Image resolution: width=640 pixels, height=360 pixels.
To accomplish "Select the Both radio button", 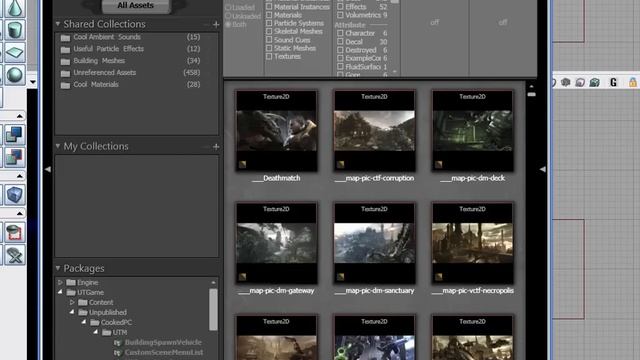I will [x=228, y=24].
